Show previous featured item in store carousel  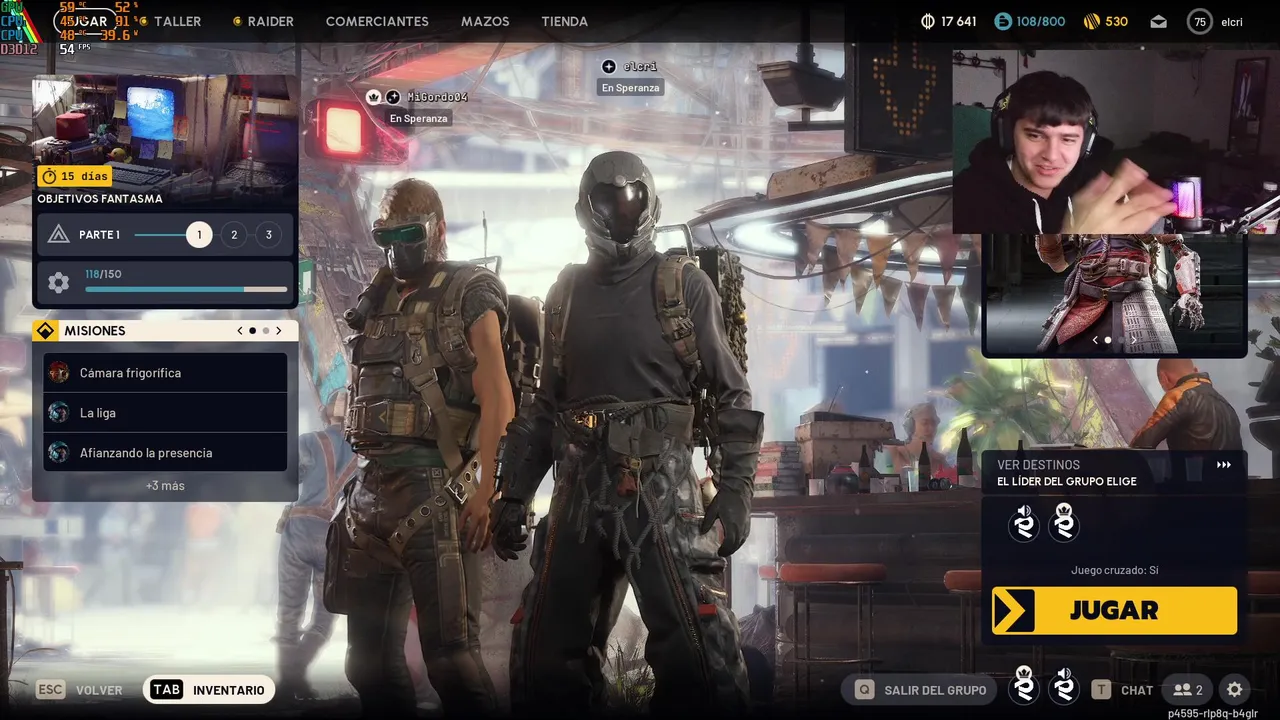(x=1095, y=340)
